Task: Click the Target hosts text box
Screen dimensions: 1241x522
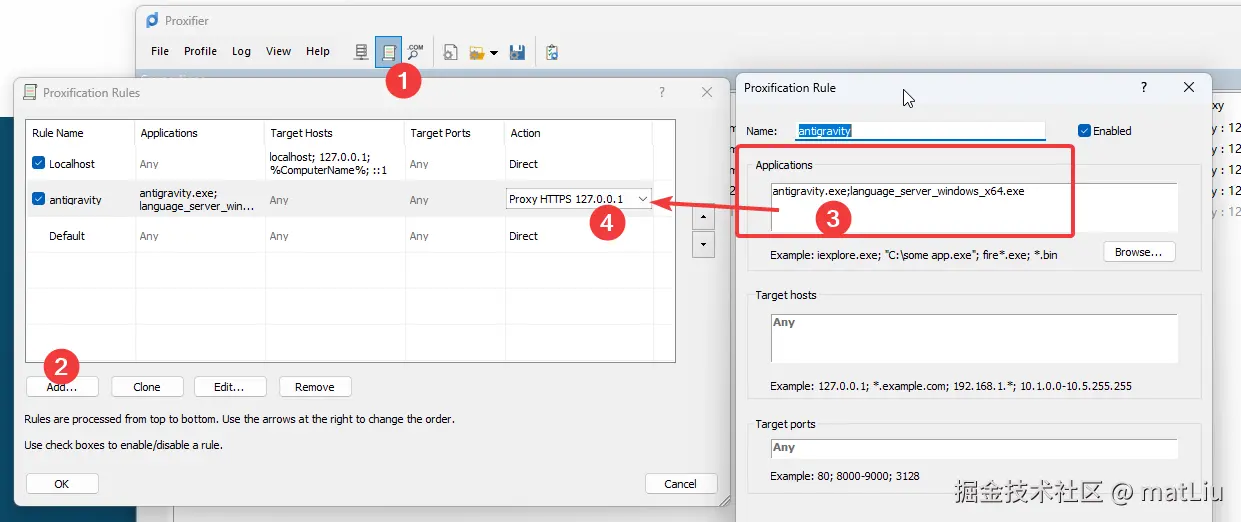Action: click(973, 338)
